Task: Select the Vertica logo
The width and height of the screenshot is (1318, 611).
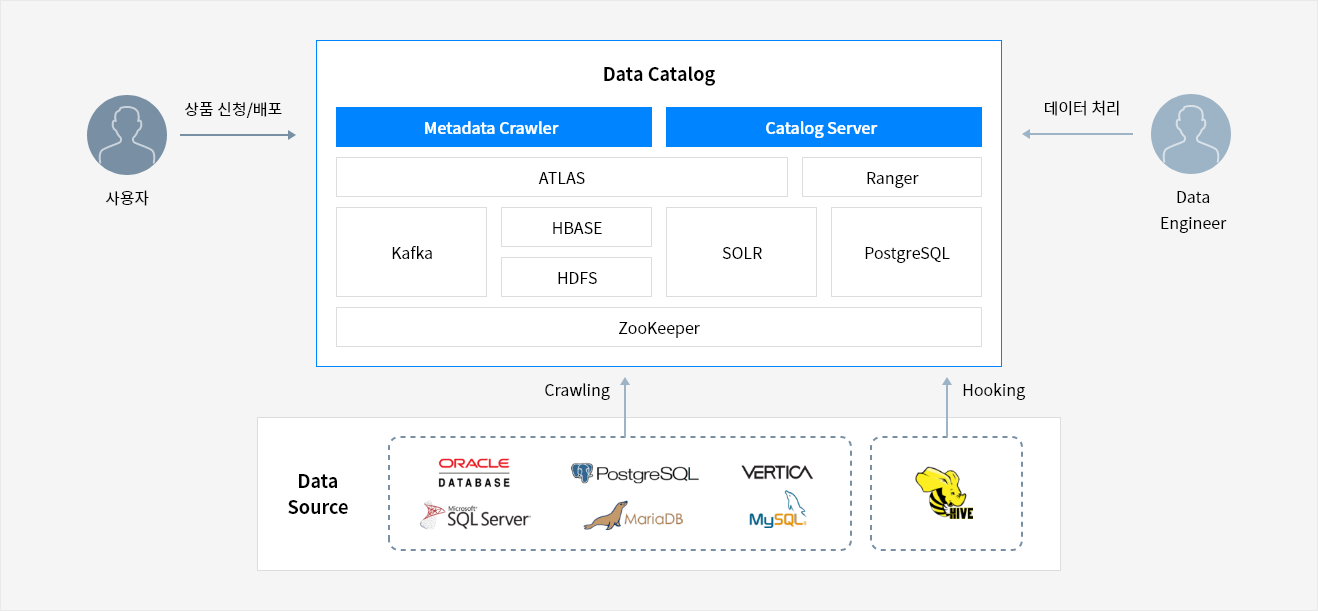Action: tap(777, 472)
